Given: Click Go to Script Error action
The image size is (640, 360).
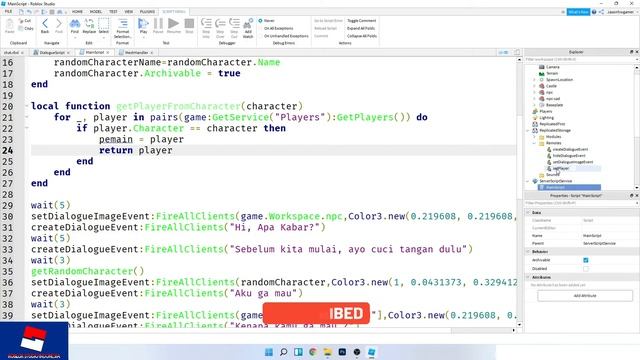Looking at the screenshot, I should (328, 21).
